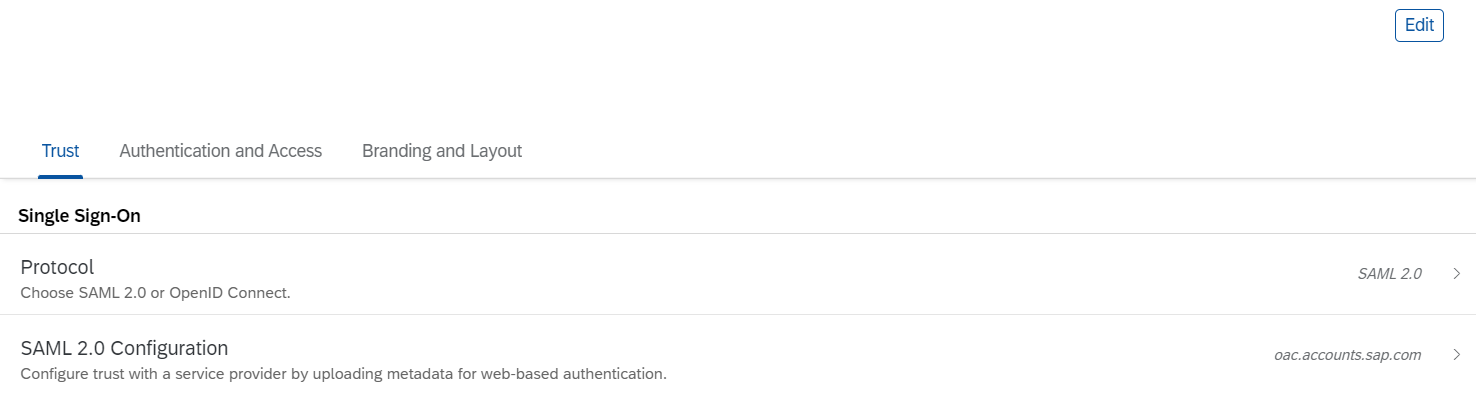Screen dimensions: 1476x393
Task: Open the SAML 2.0 Configuration list item
Action: [x=738, y=354]
